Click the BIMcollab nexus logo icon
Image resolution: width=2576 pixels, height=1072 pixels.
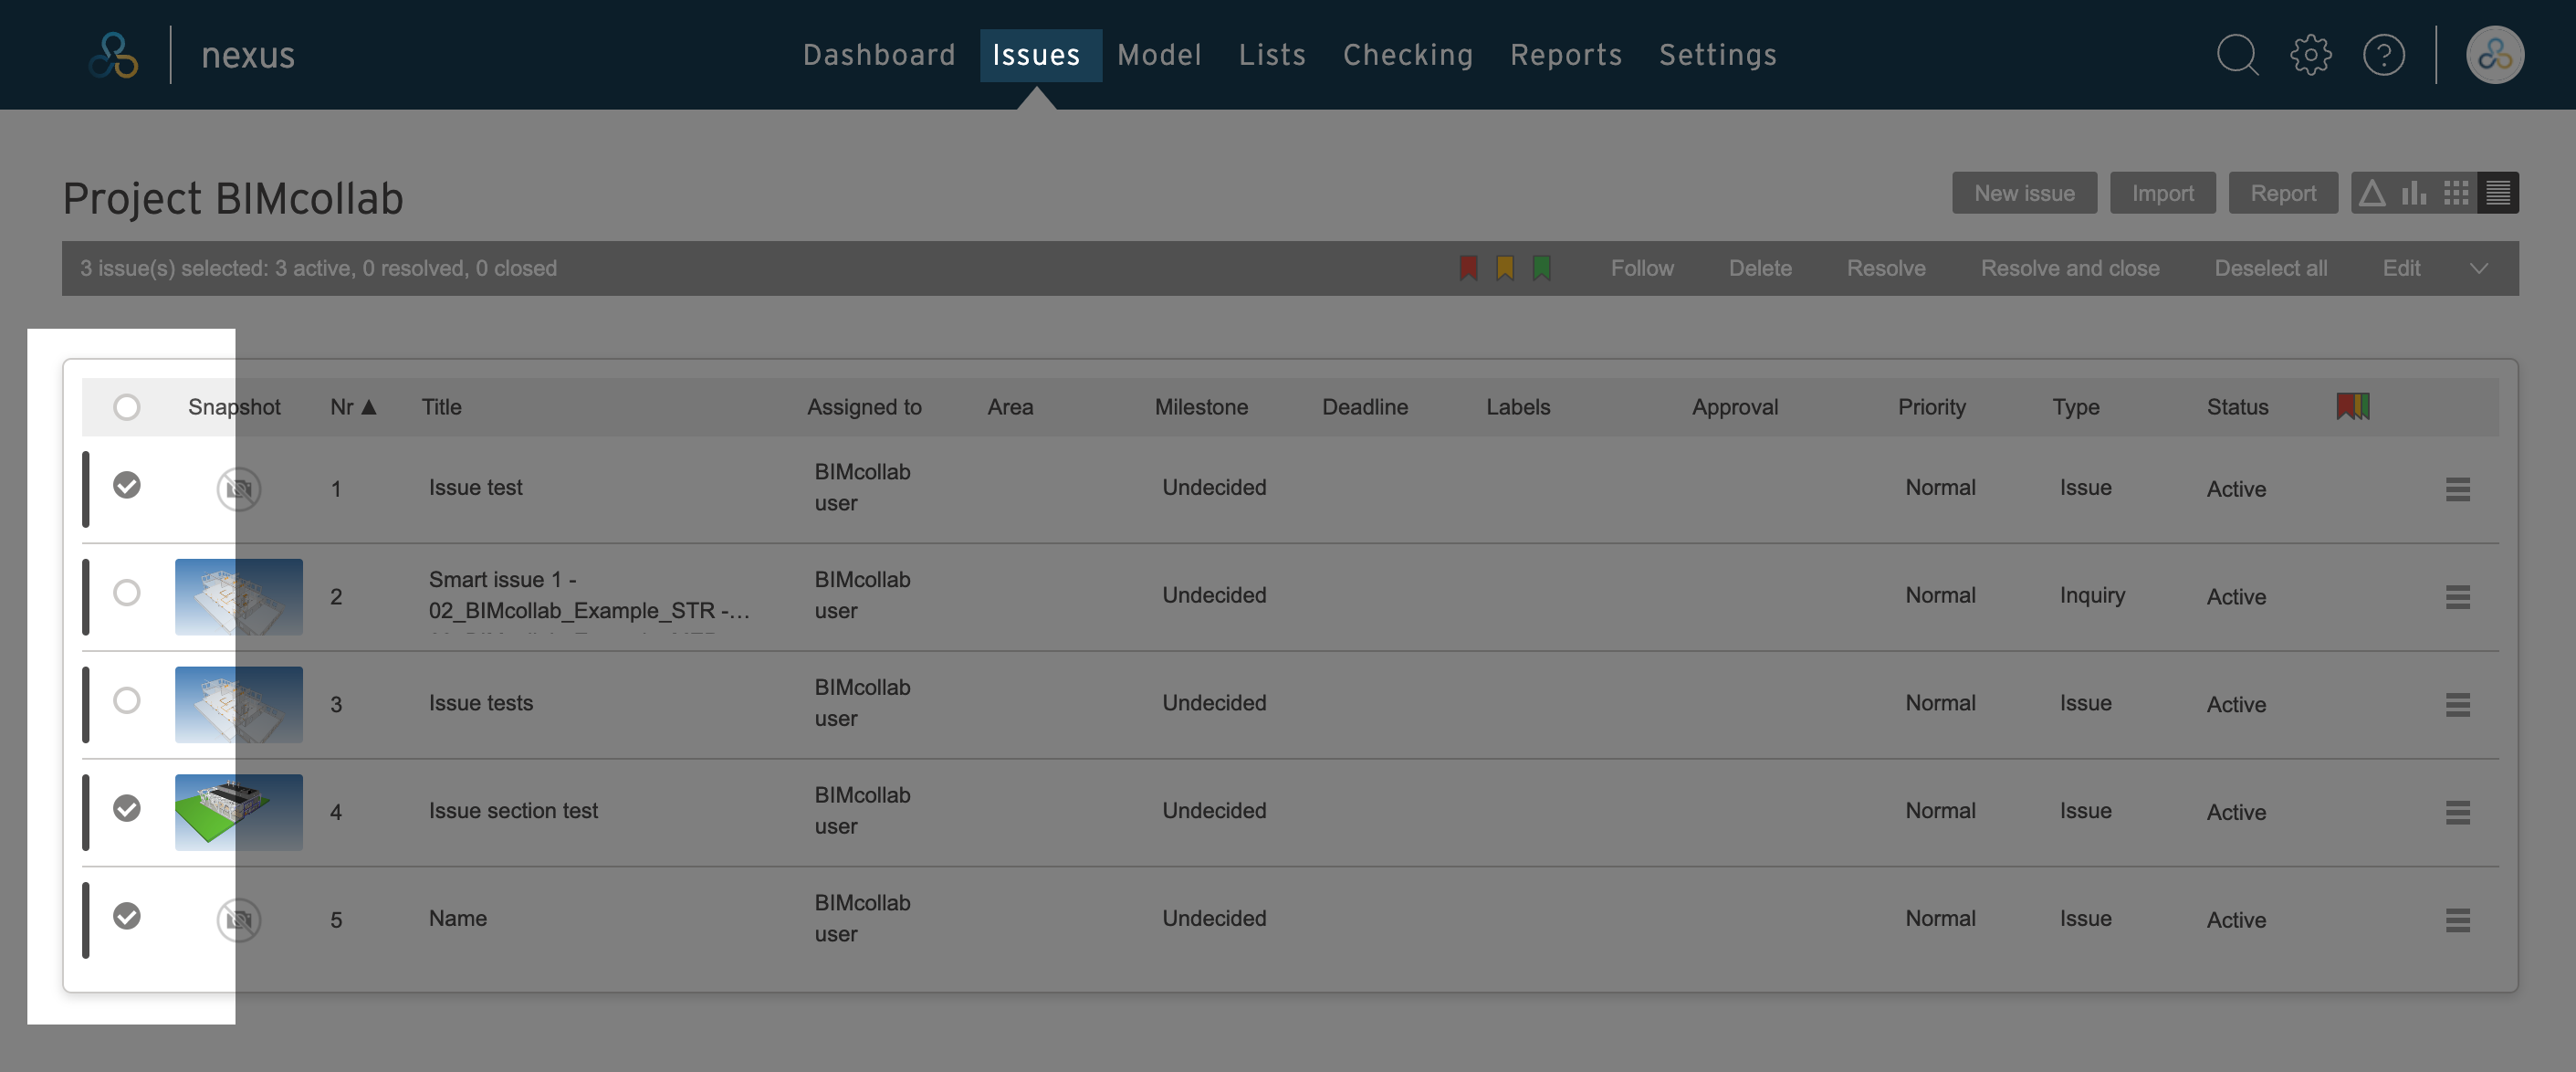(113, 55)
